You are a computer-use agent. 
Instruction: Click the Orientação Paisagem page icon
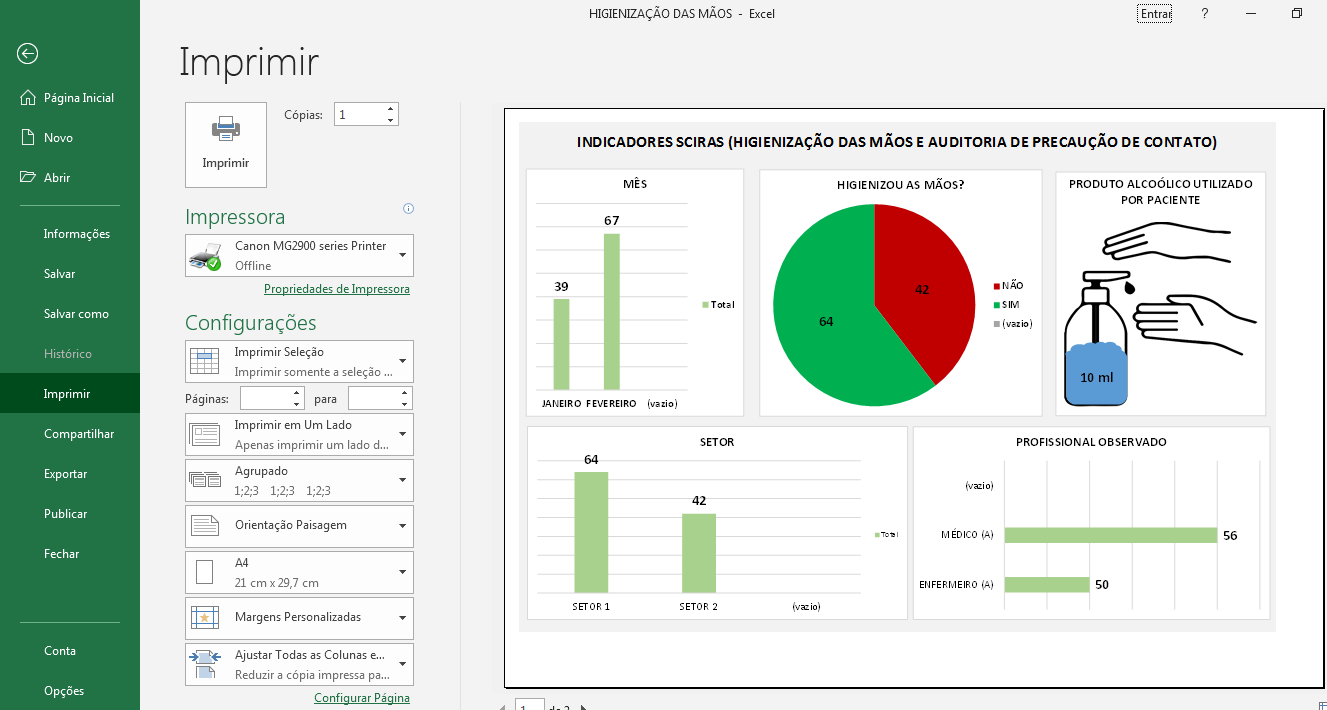(203, 526)
